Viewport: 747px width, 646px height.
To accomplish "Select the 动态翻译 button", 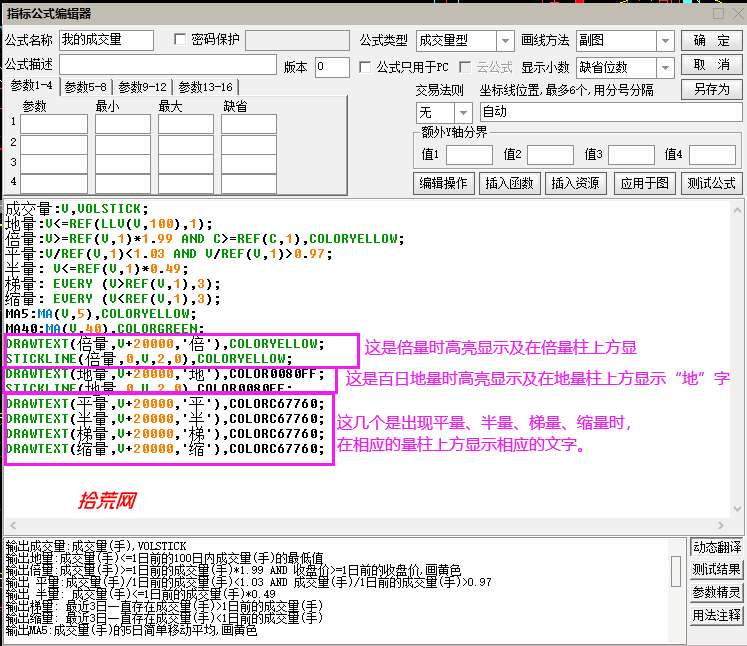I will point(717,547).
